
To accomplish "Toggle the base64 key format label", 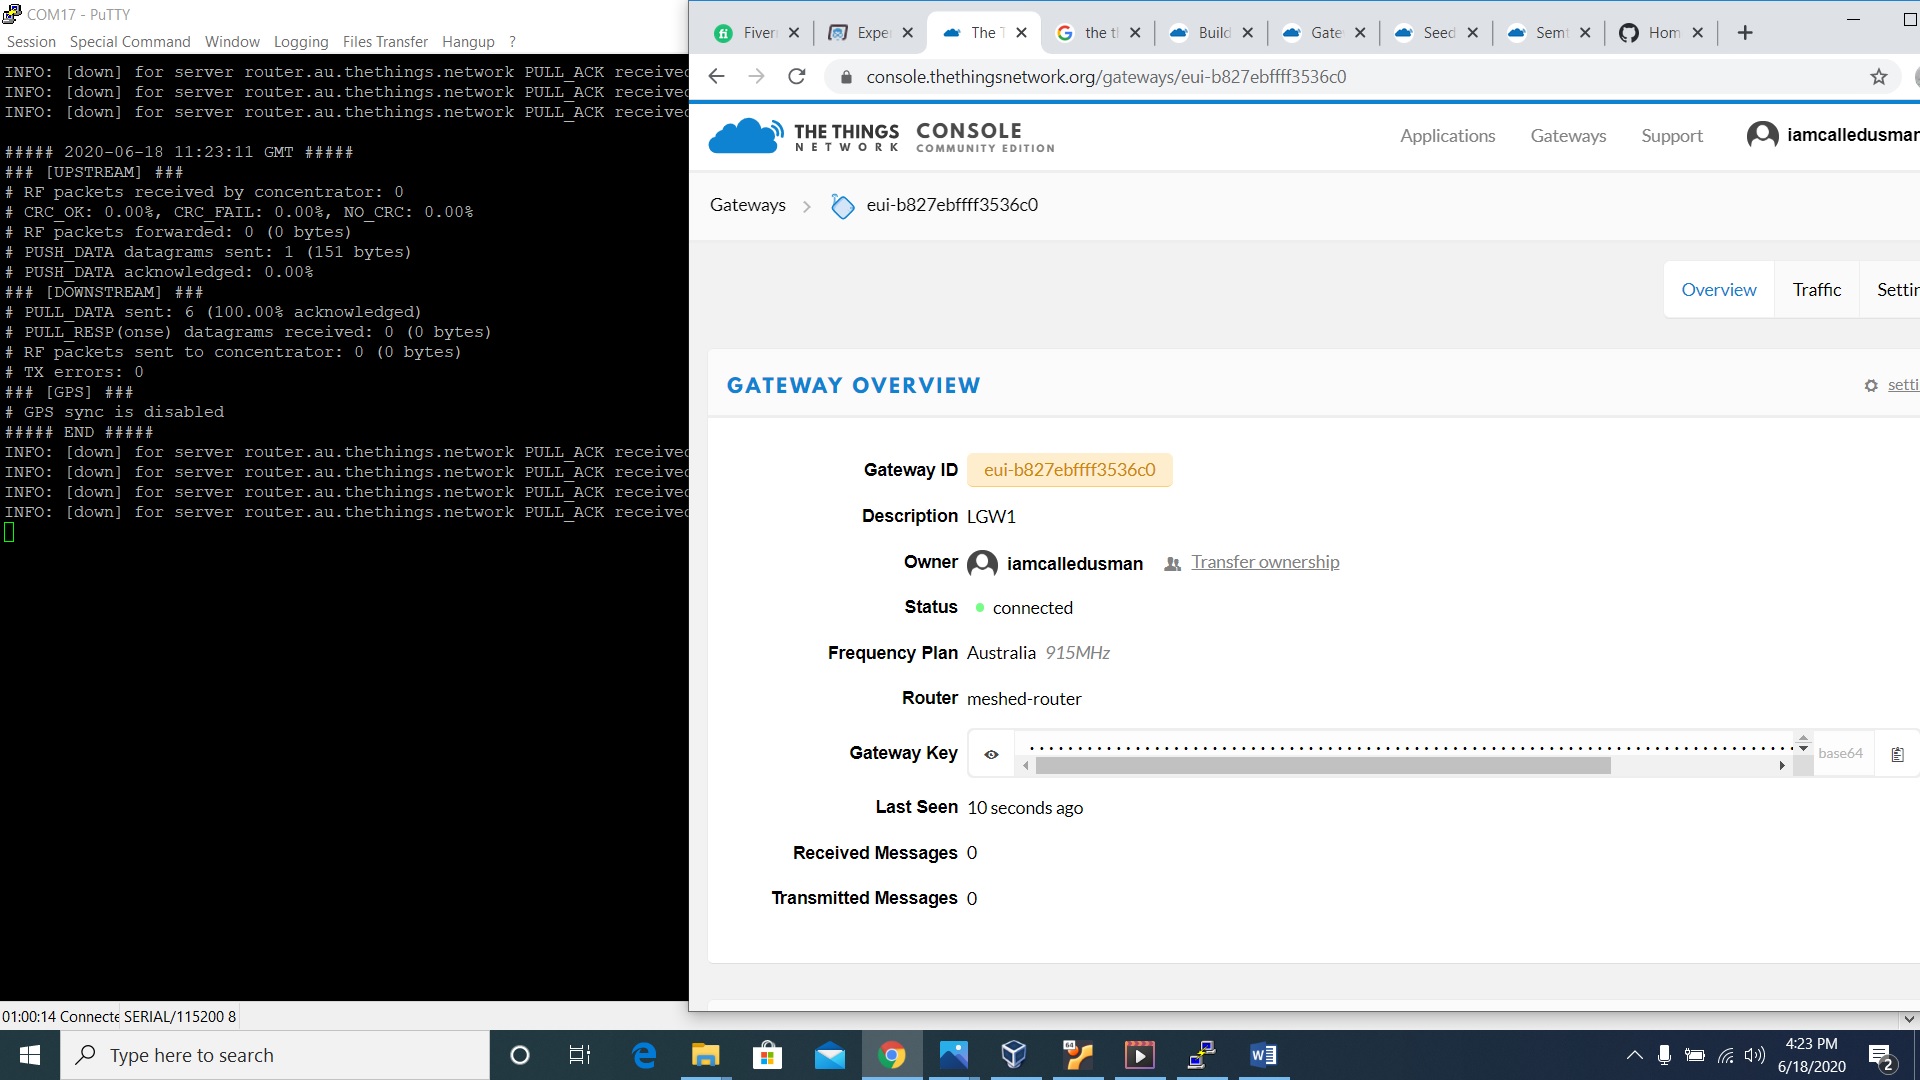I will (x=1840, y=753).
